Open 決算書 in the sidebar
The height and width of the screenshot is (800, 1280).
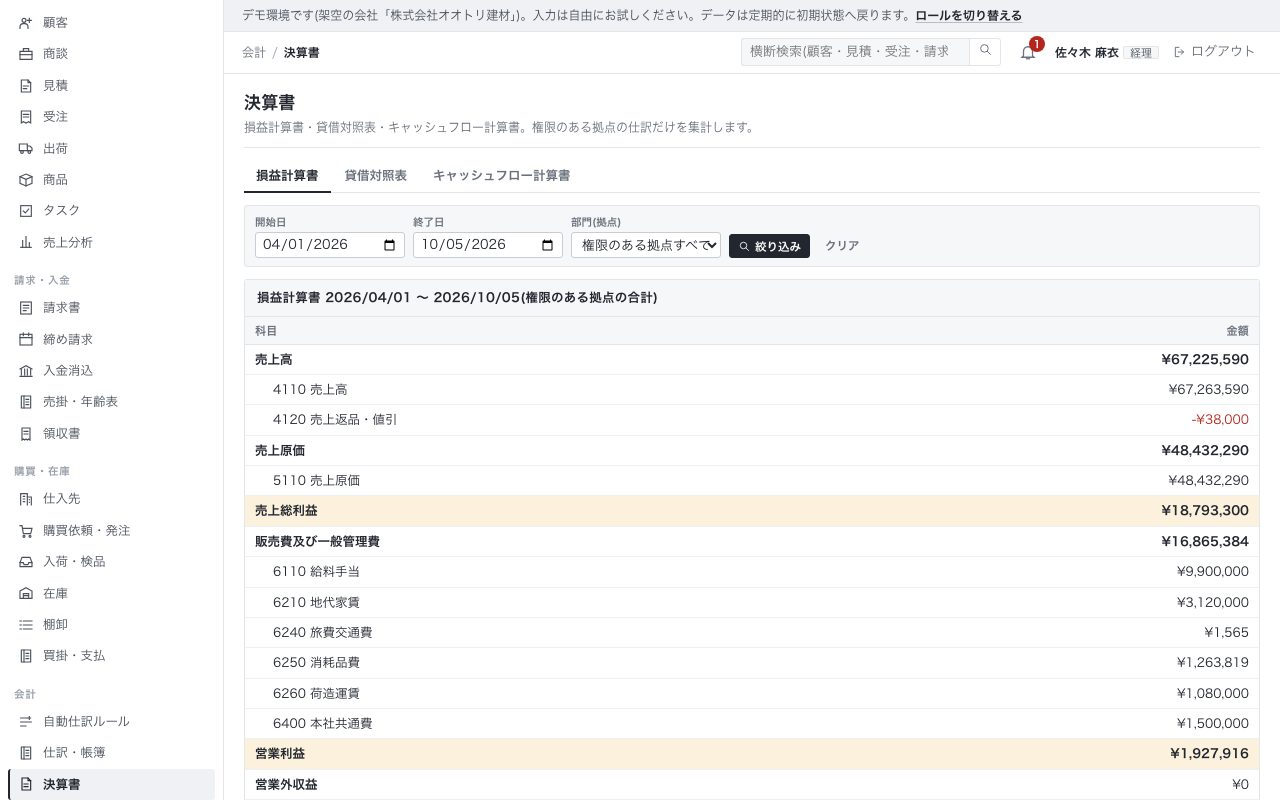tap(111, 785)
